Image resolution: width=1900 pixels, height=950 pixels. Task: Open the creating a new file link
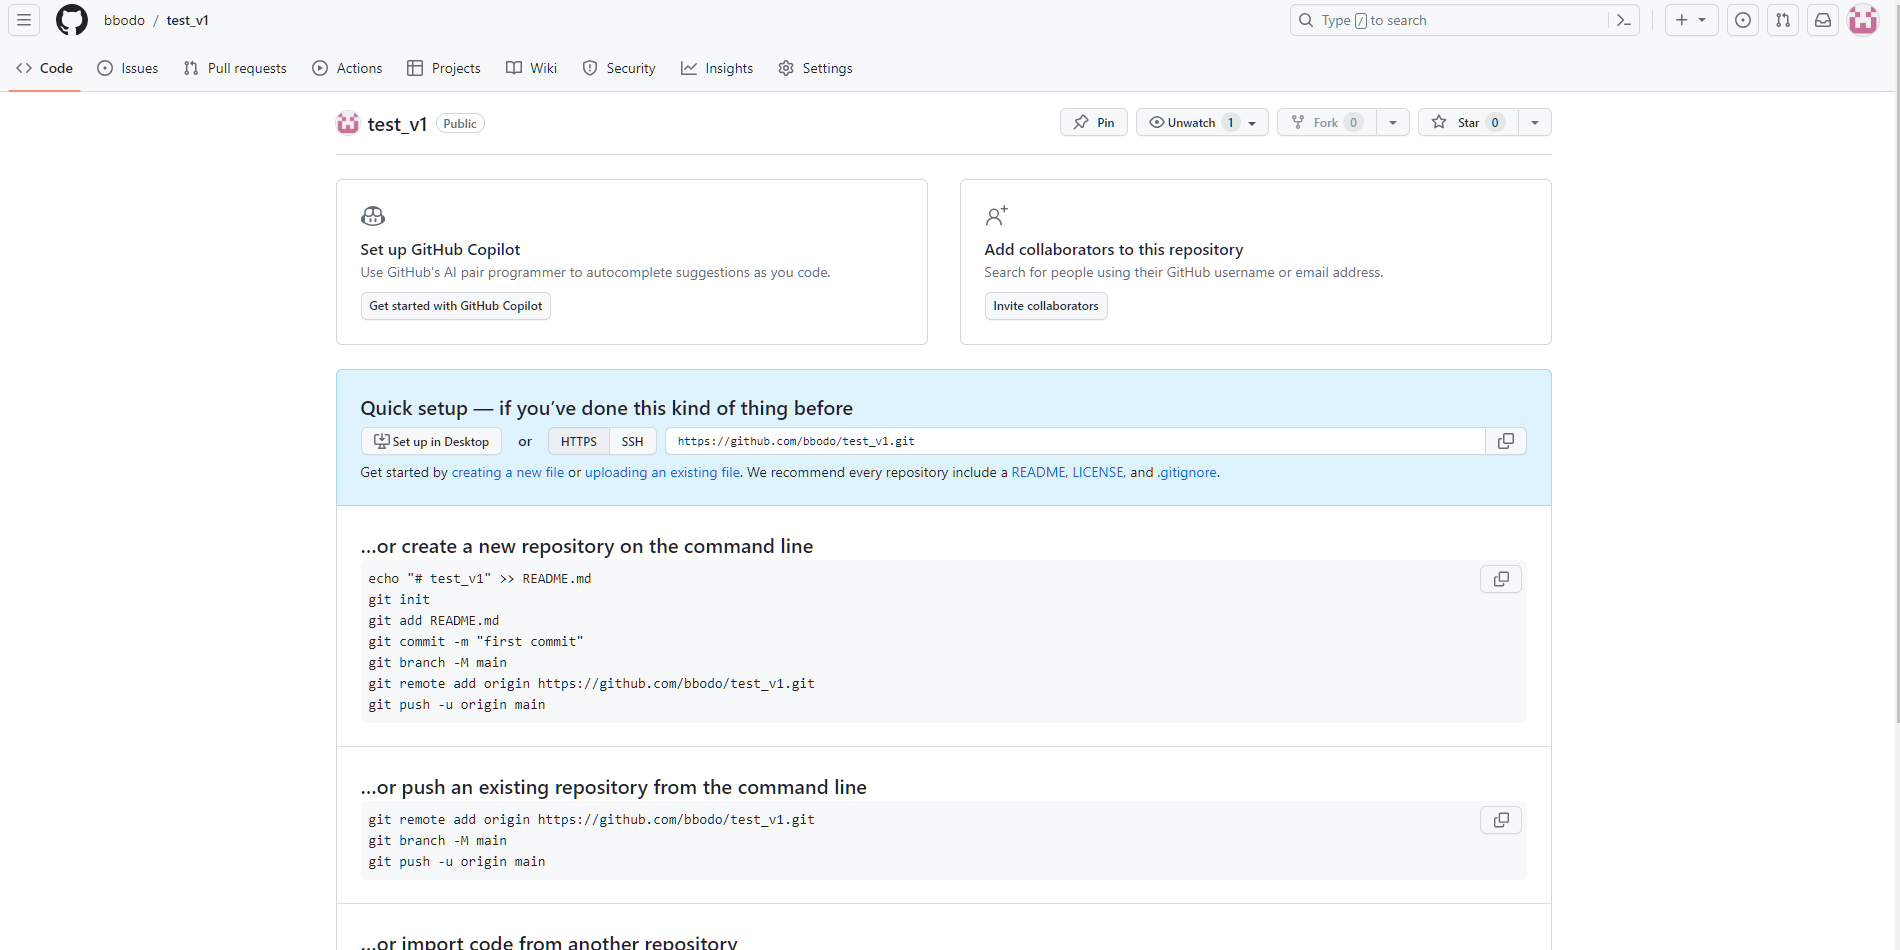click(x=508, y=472)
